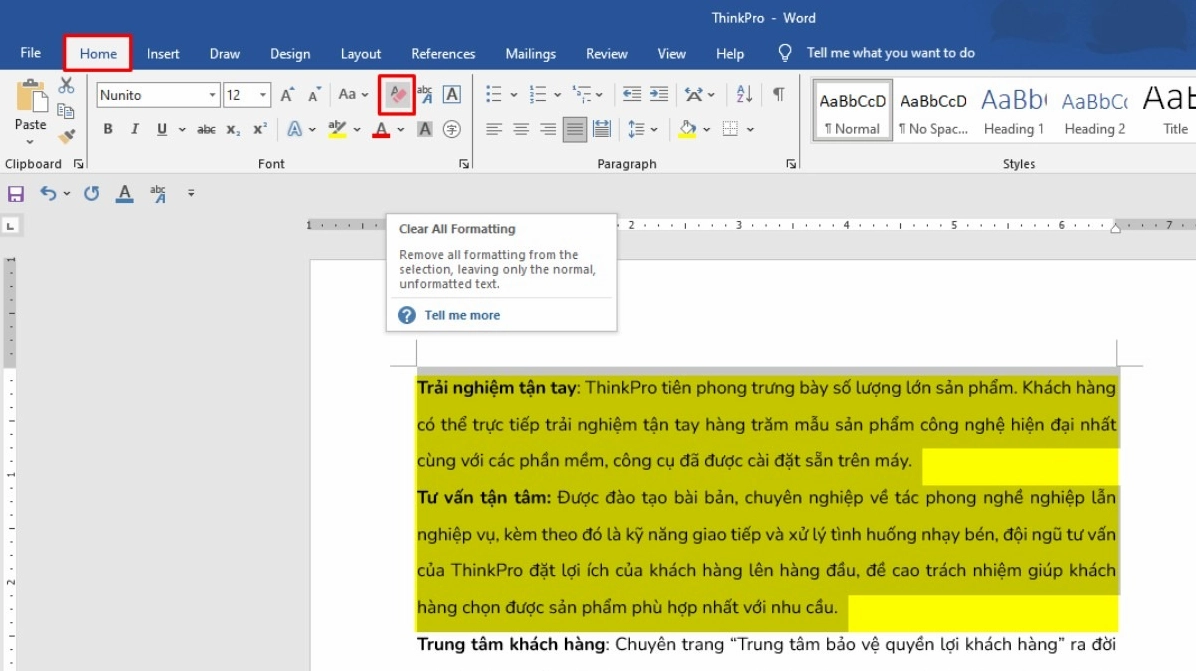Click the Tell me more link
The height and width of the screenshot is (671, 1196).
click(462, 315)
